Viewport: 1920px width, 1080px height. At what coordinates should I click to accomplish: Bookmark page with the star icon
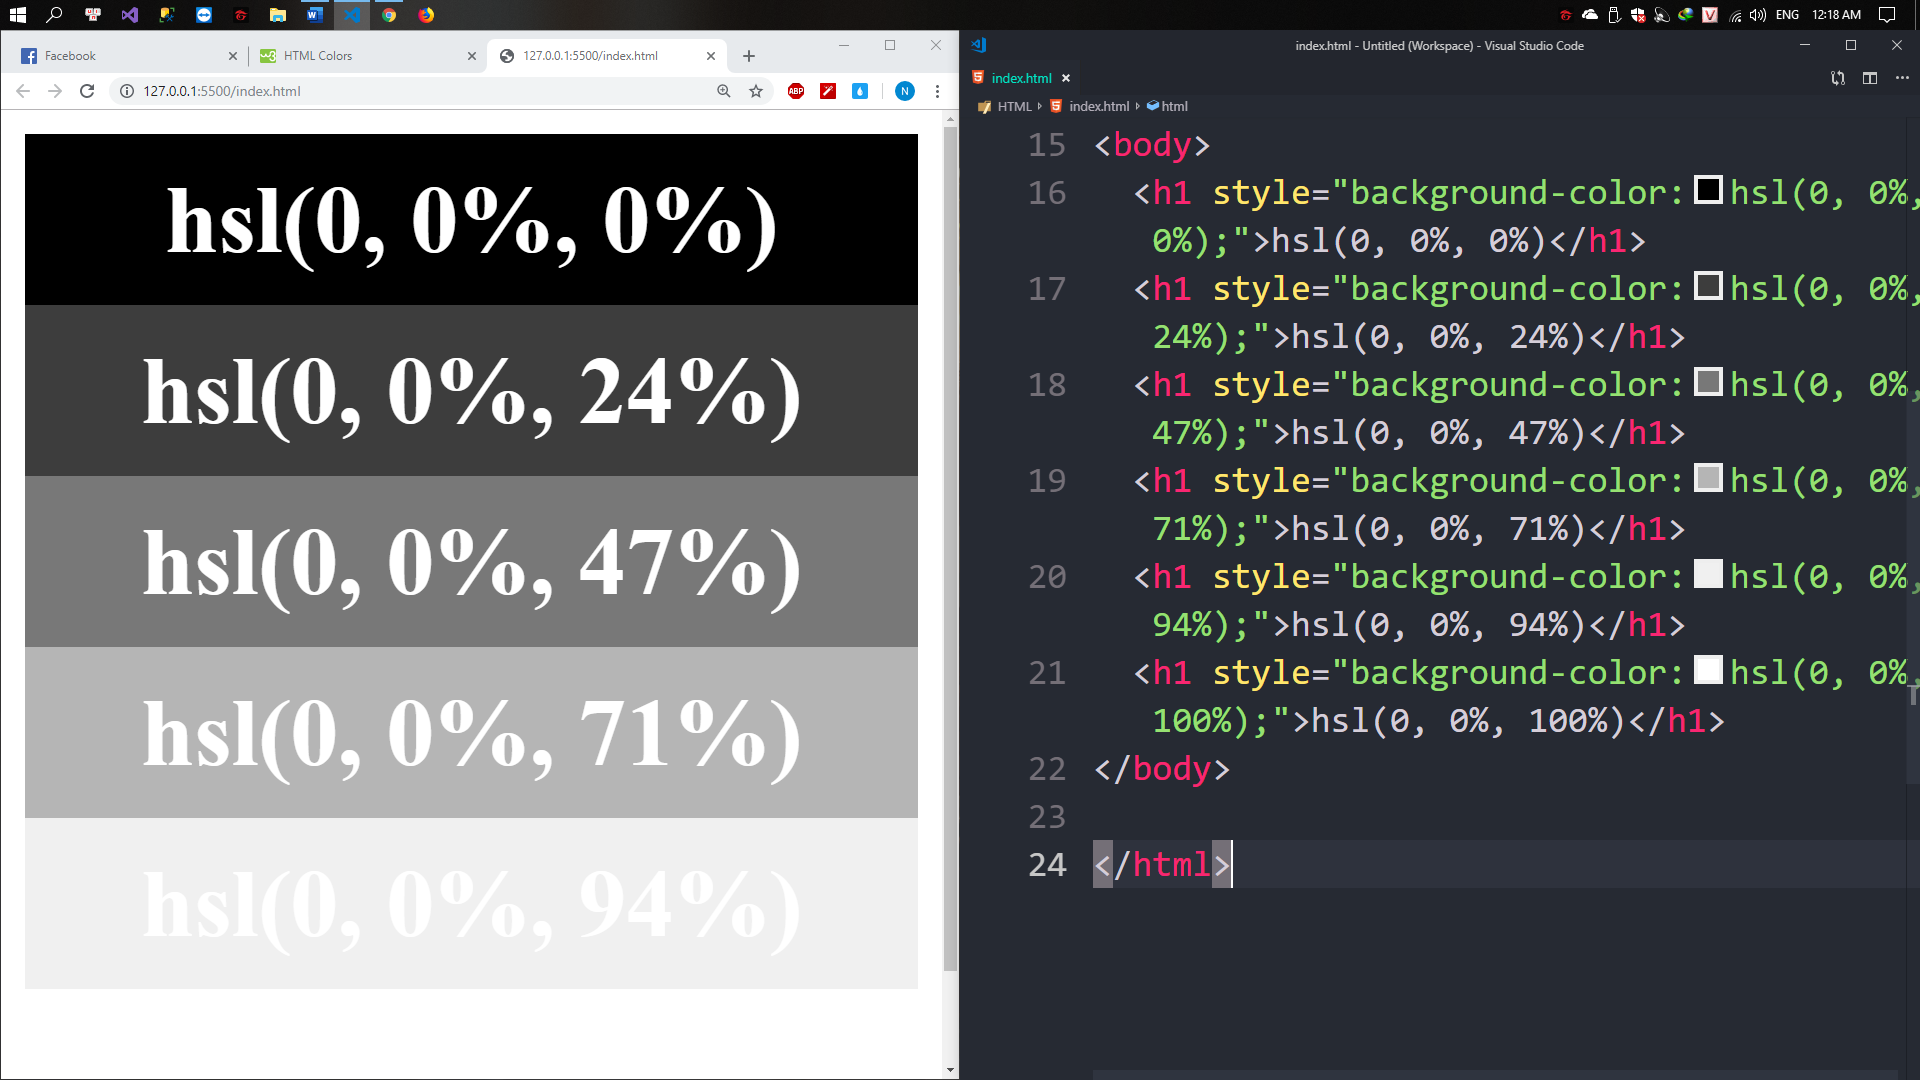click(756, 91)
